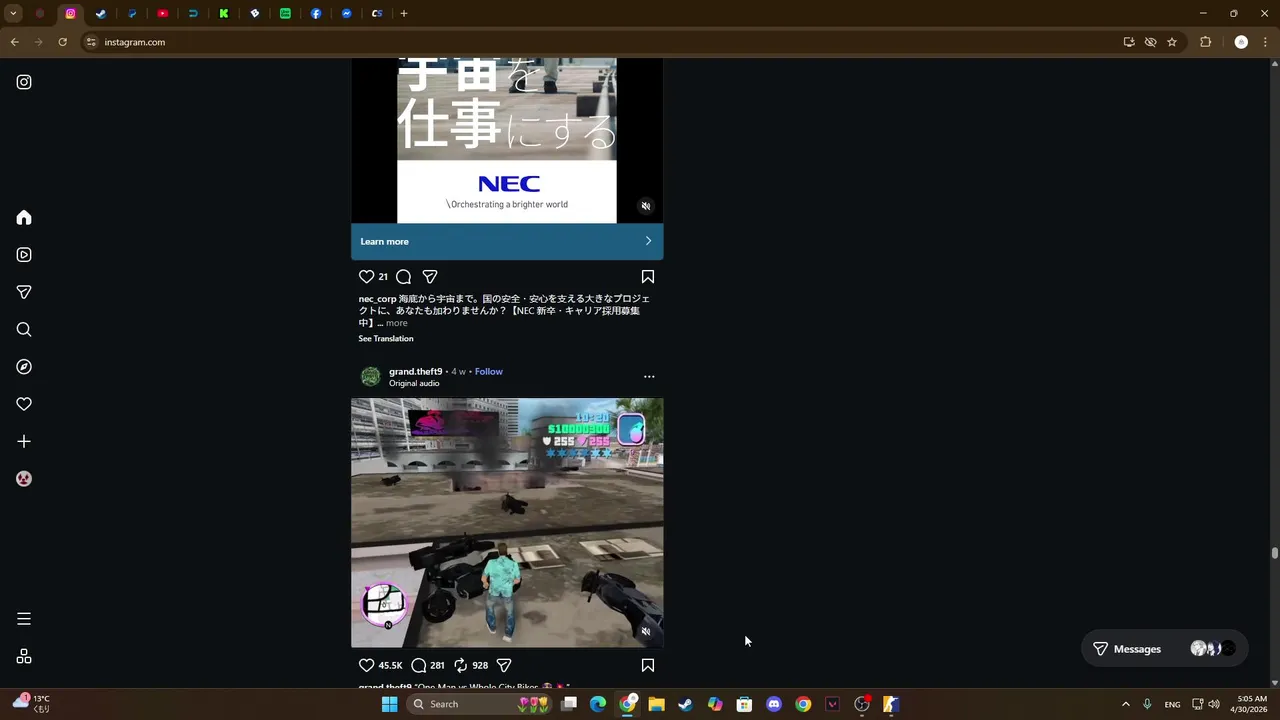Open profile avatar in the sidebar
Viewport: 1280px width, 720px height.
coord(24,479)
